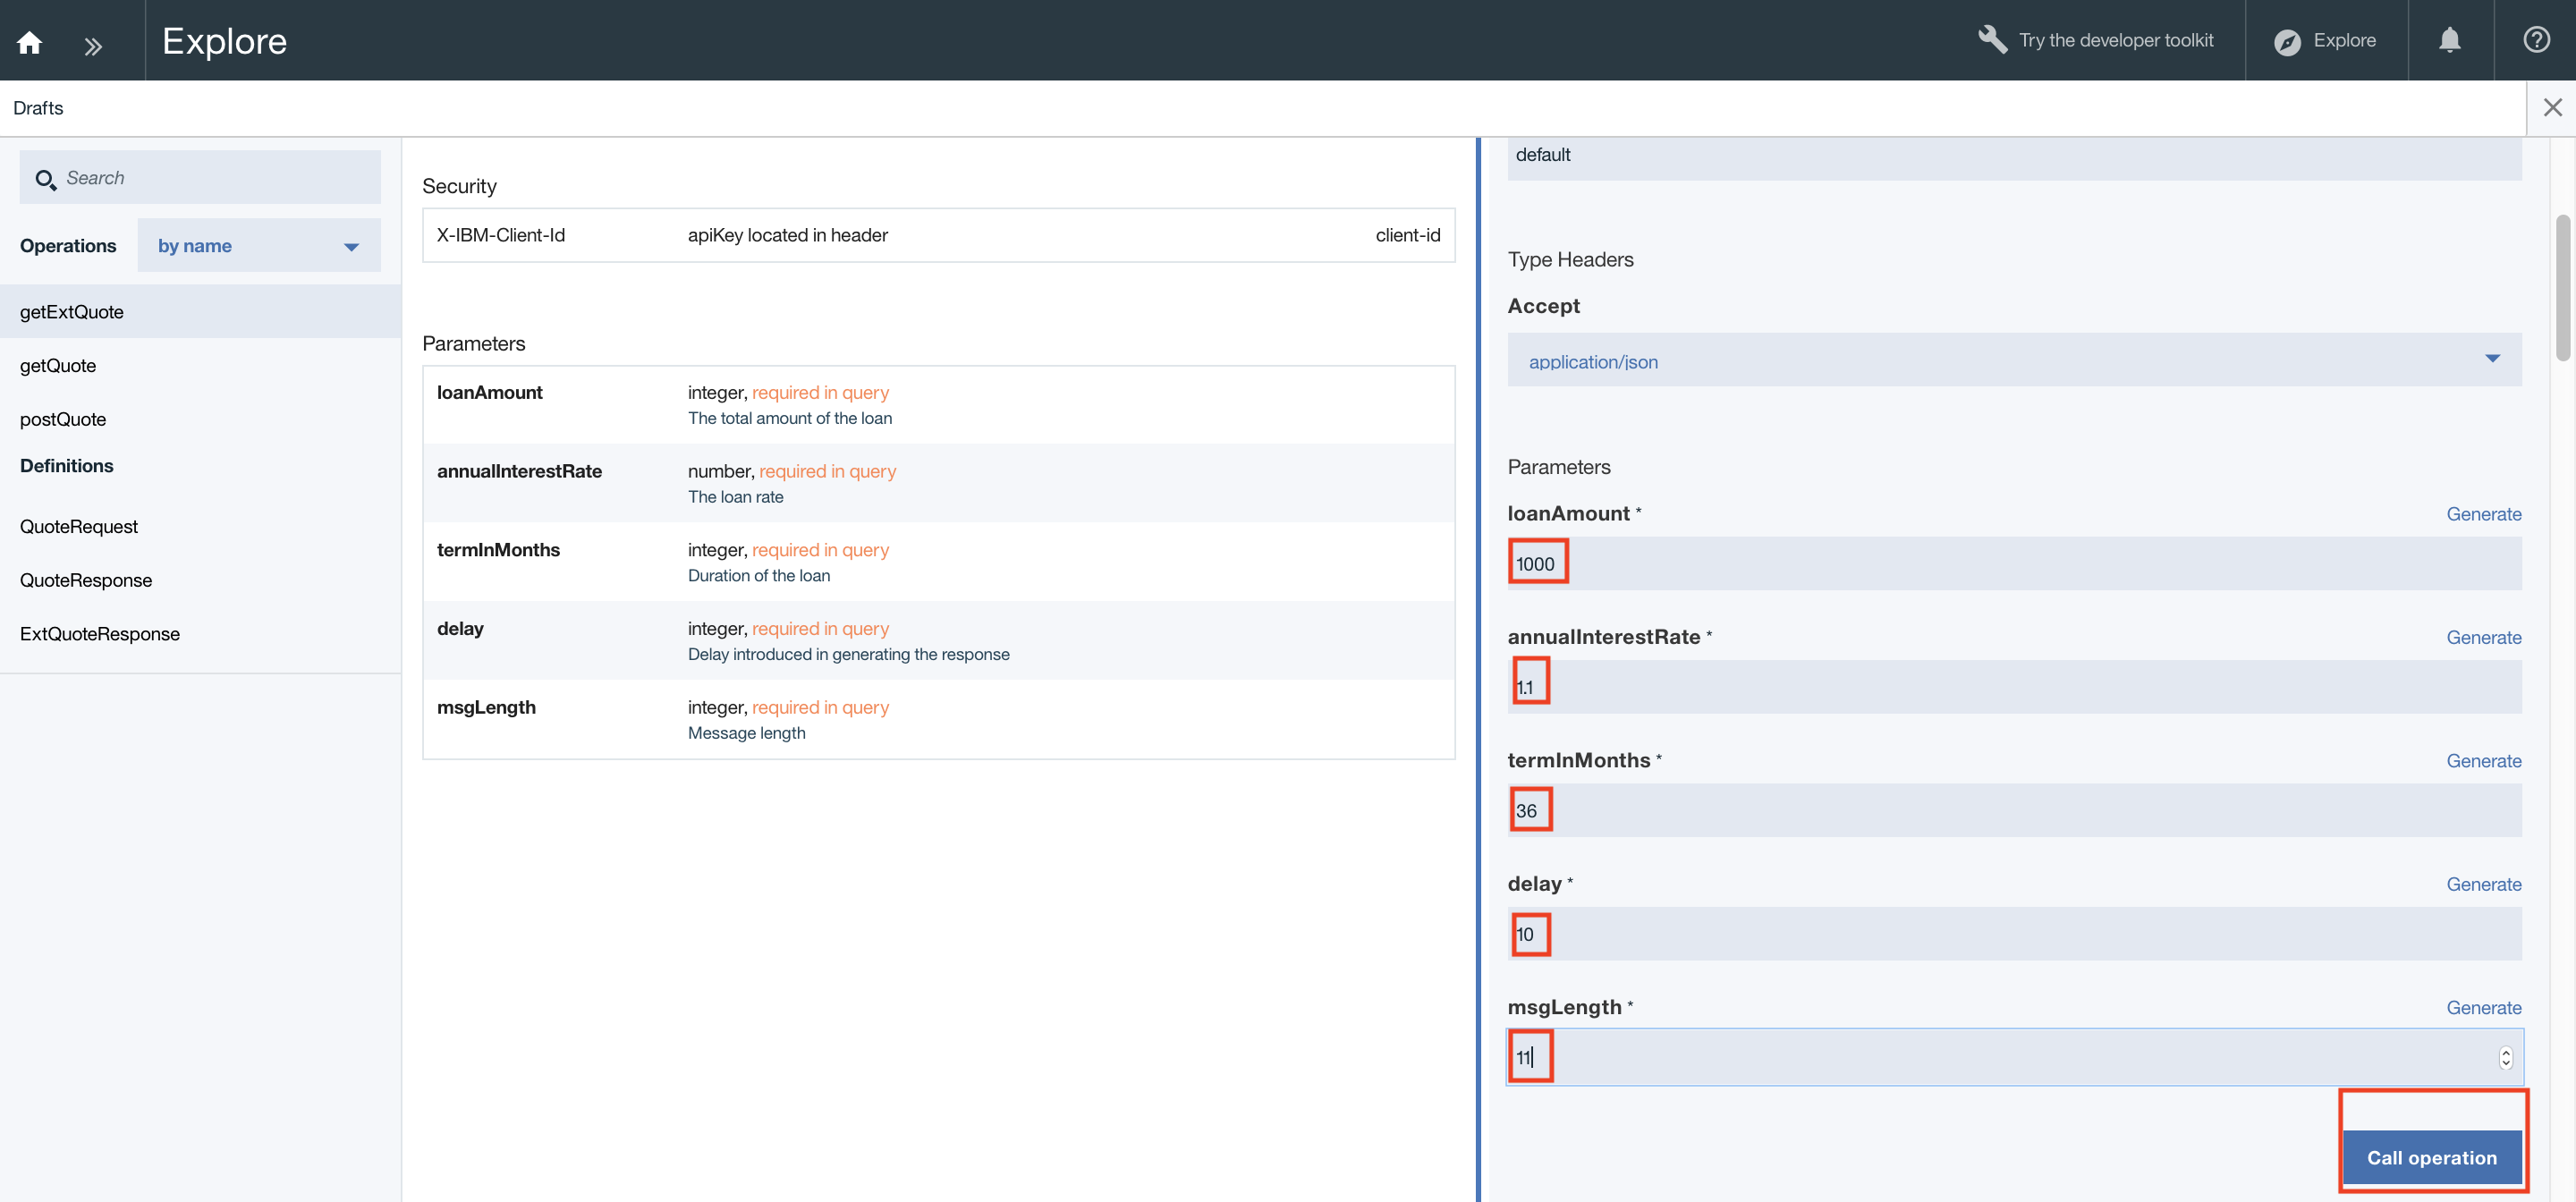
Task: Select the getQuote operation
Action: [x=200, y=365]
